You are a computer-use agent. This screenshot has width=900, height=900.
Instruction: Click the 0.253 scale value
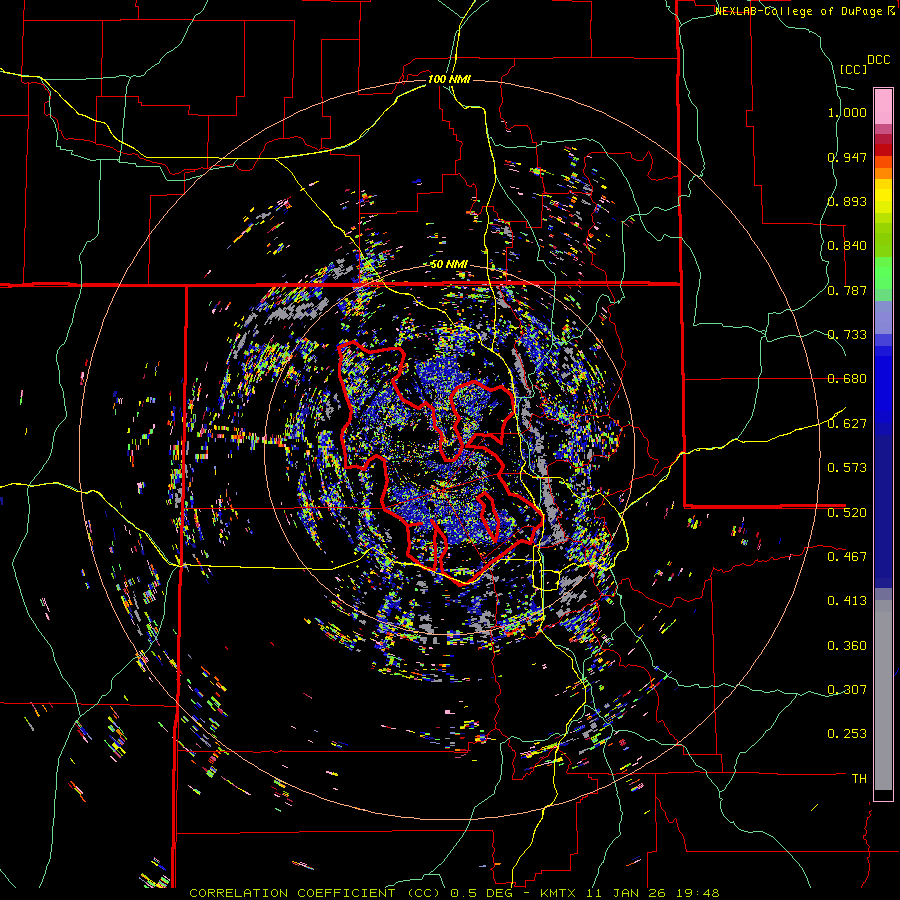click(847, 734)
